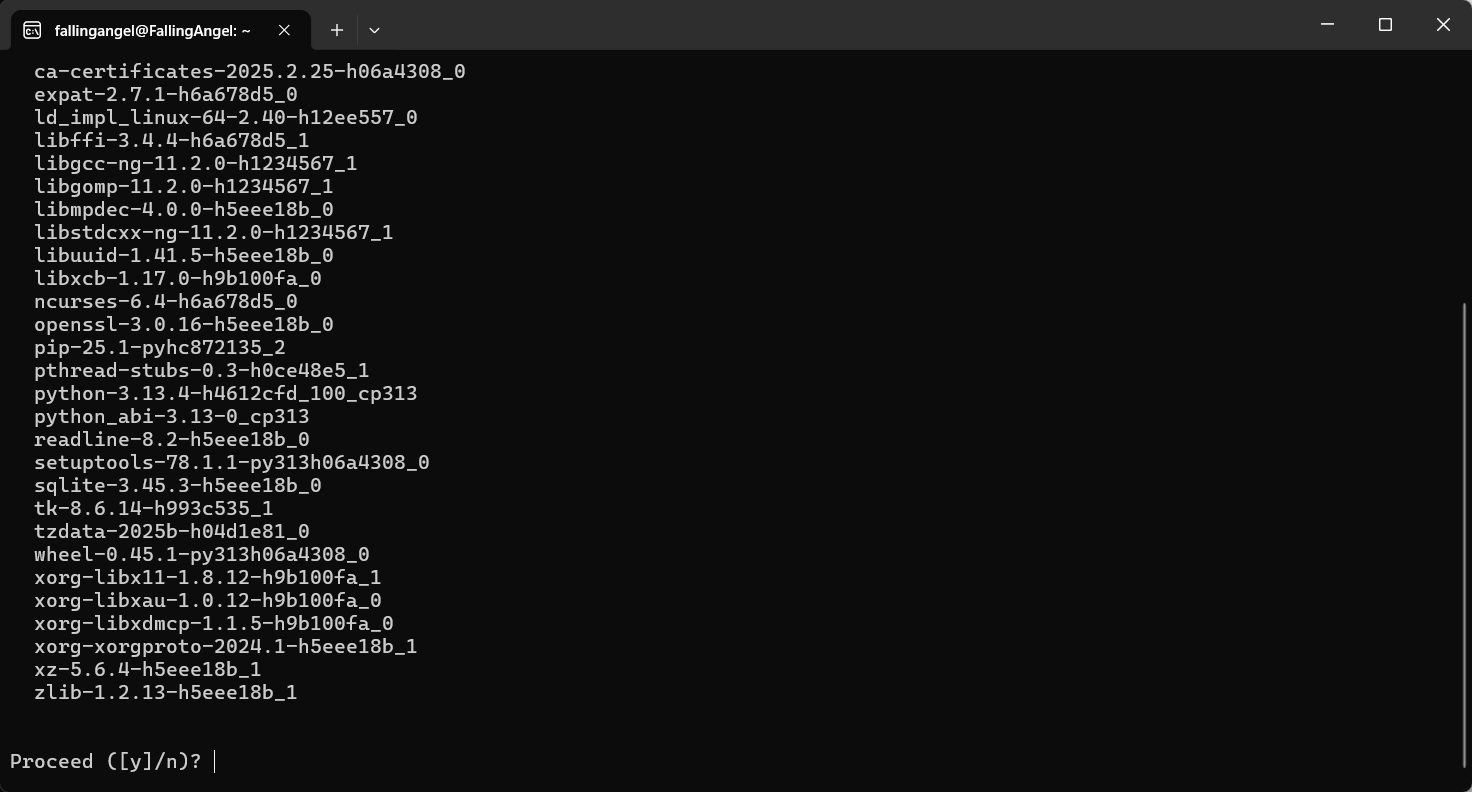Minimize the terminal window
The height and width of the screenshot is (792, 1472).
pyautogui.click(x=1327, y=24)
